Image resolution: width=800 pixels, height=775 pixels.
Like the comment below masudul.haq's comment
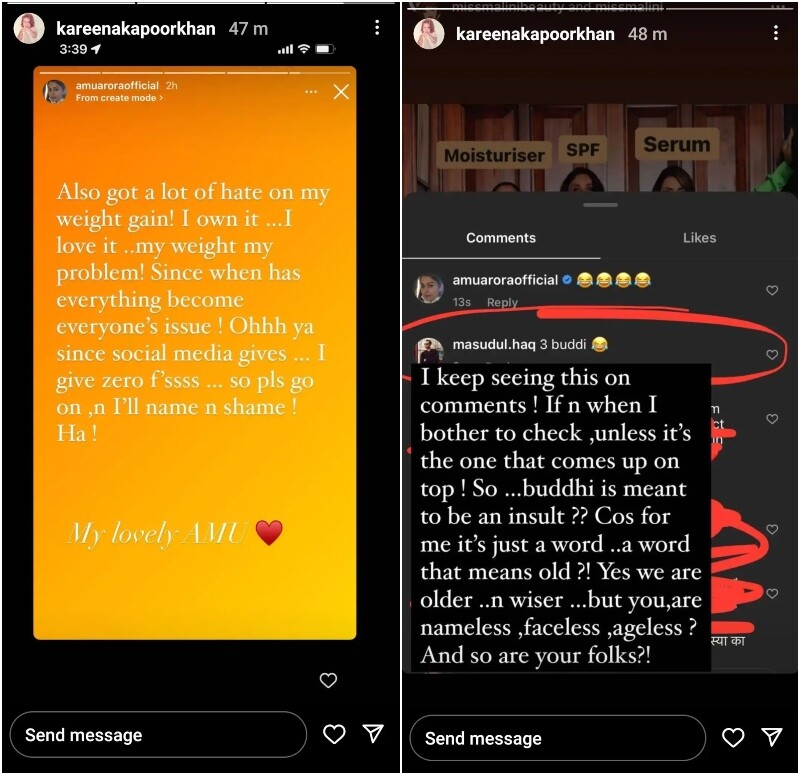click(x=772, y=418)
